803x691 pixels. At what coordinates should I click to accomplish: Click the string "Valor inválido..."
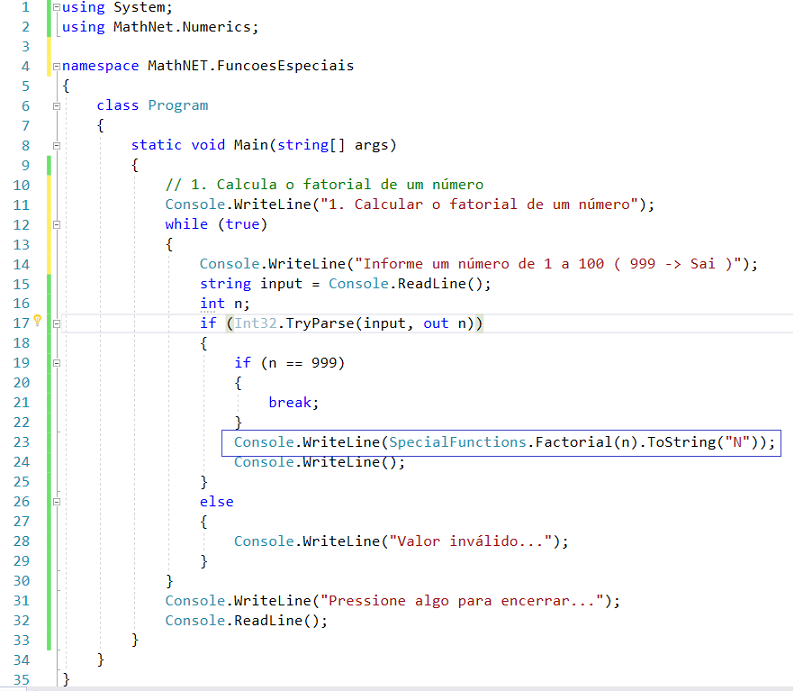point(471,541)
